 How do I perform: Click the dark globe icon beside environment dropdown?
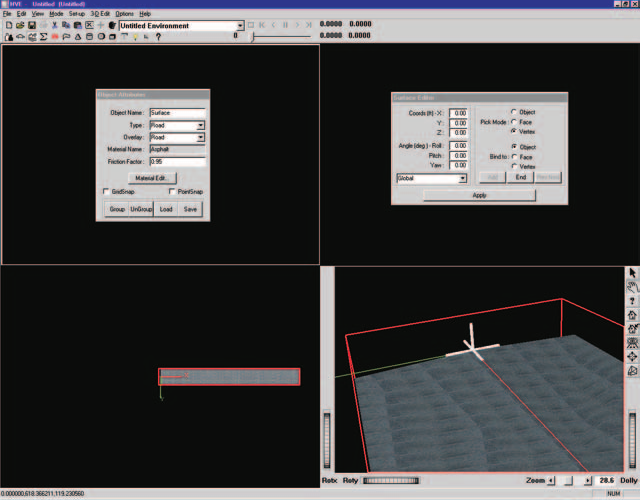click(x=112, y=25)
